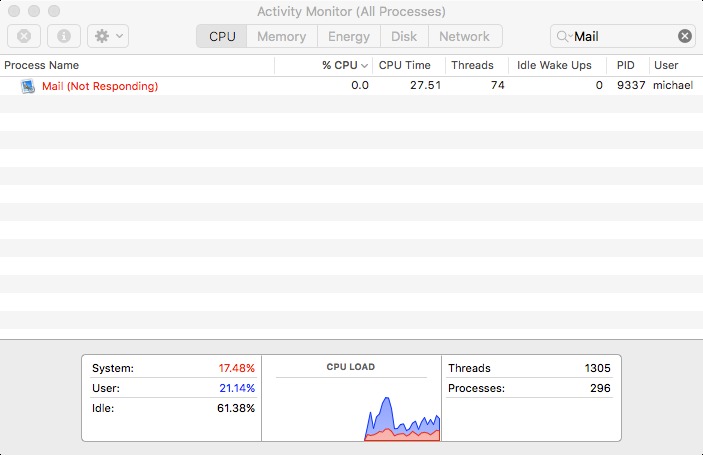Image resolution: width=703 pixels, height=455 pixels.
Task: Switch to the CPU tab
Action: click(222, 36)
